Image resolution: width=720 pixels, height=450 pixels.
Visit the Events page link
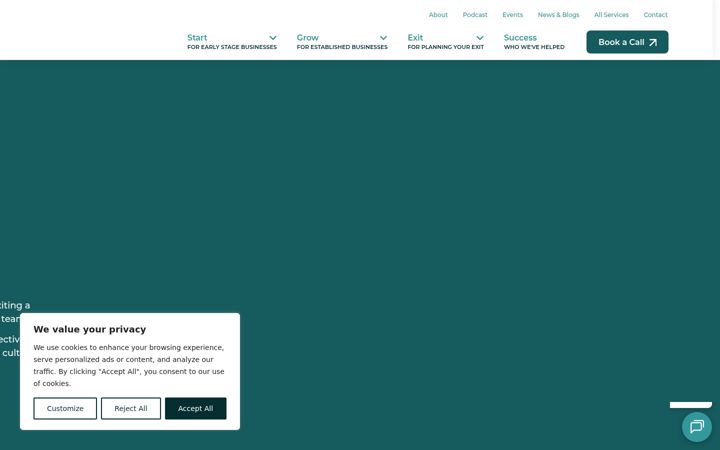click(512, 15)
